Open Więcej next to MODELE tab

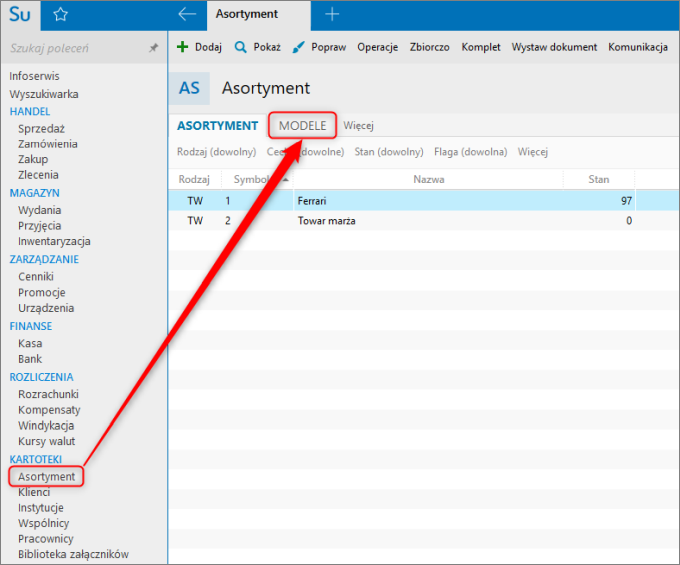(x=358, y=126)
